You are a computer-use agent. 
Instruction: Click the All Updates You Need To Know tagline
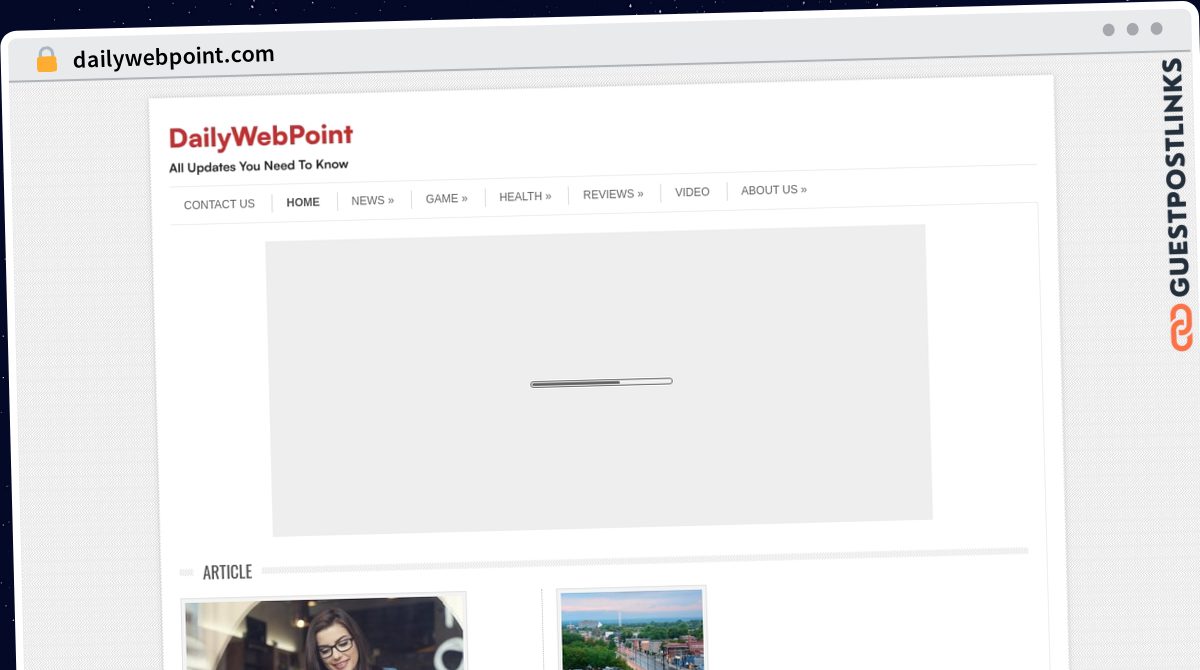258,166
